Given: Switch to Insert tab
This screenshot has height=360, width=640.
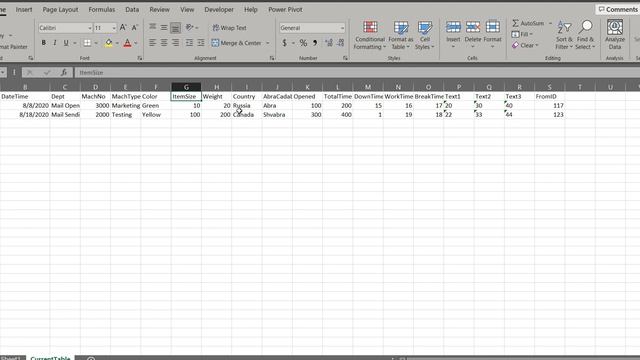Looking at the screenshot, I should pyautogui.click(x=24, y=9).
